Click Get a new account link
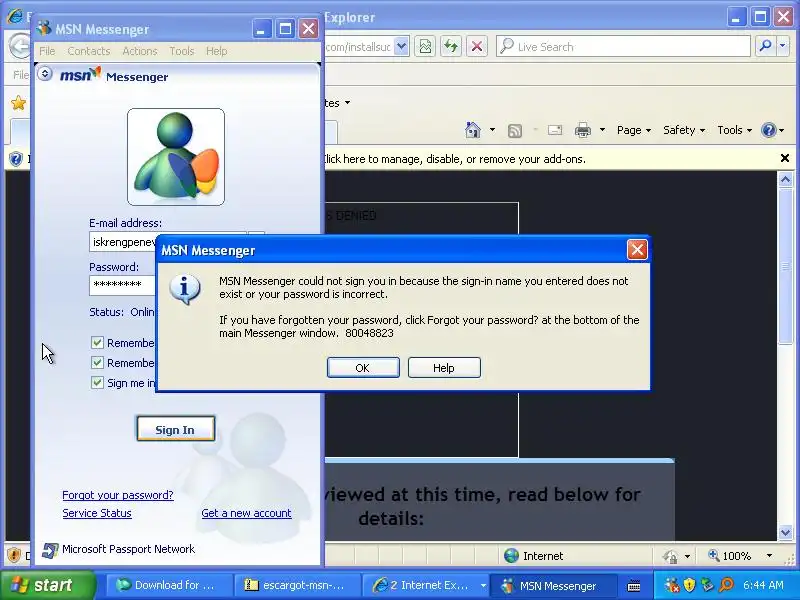The height and width of the screenshot is (600, 800). [246, 513]
